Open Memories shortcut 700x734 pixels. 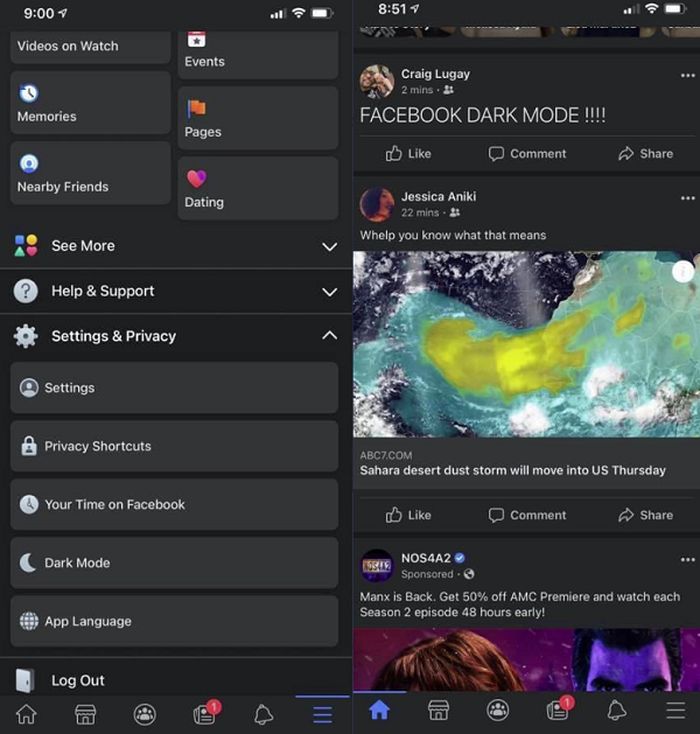click(90, 103)
